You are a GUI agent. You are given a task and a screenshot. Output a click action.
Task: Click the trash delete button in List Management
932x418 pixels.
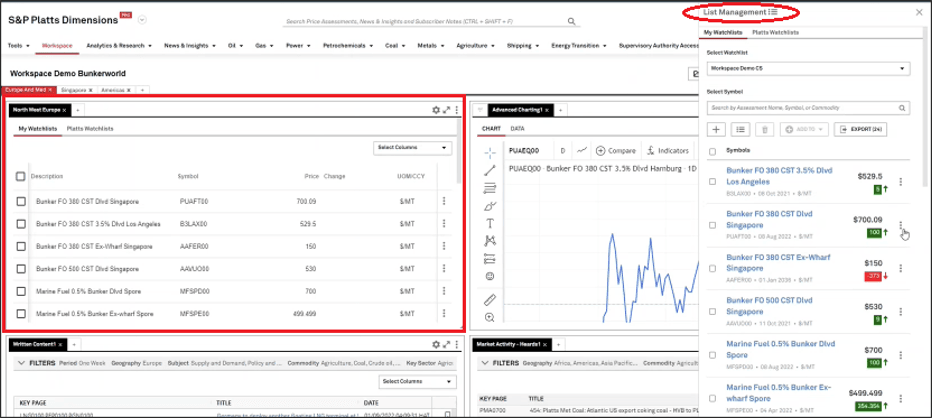coord(764,129)
